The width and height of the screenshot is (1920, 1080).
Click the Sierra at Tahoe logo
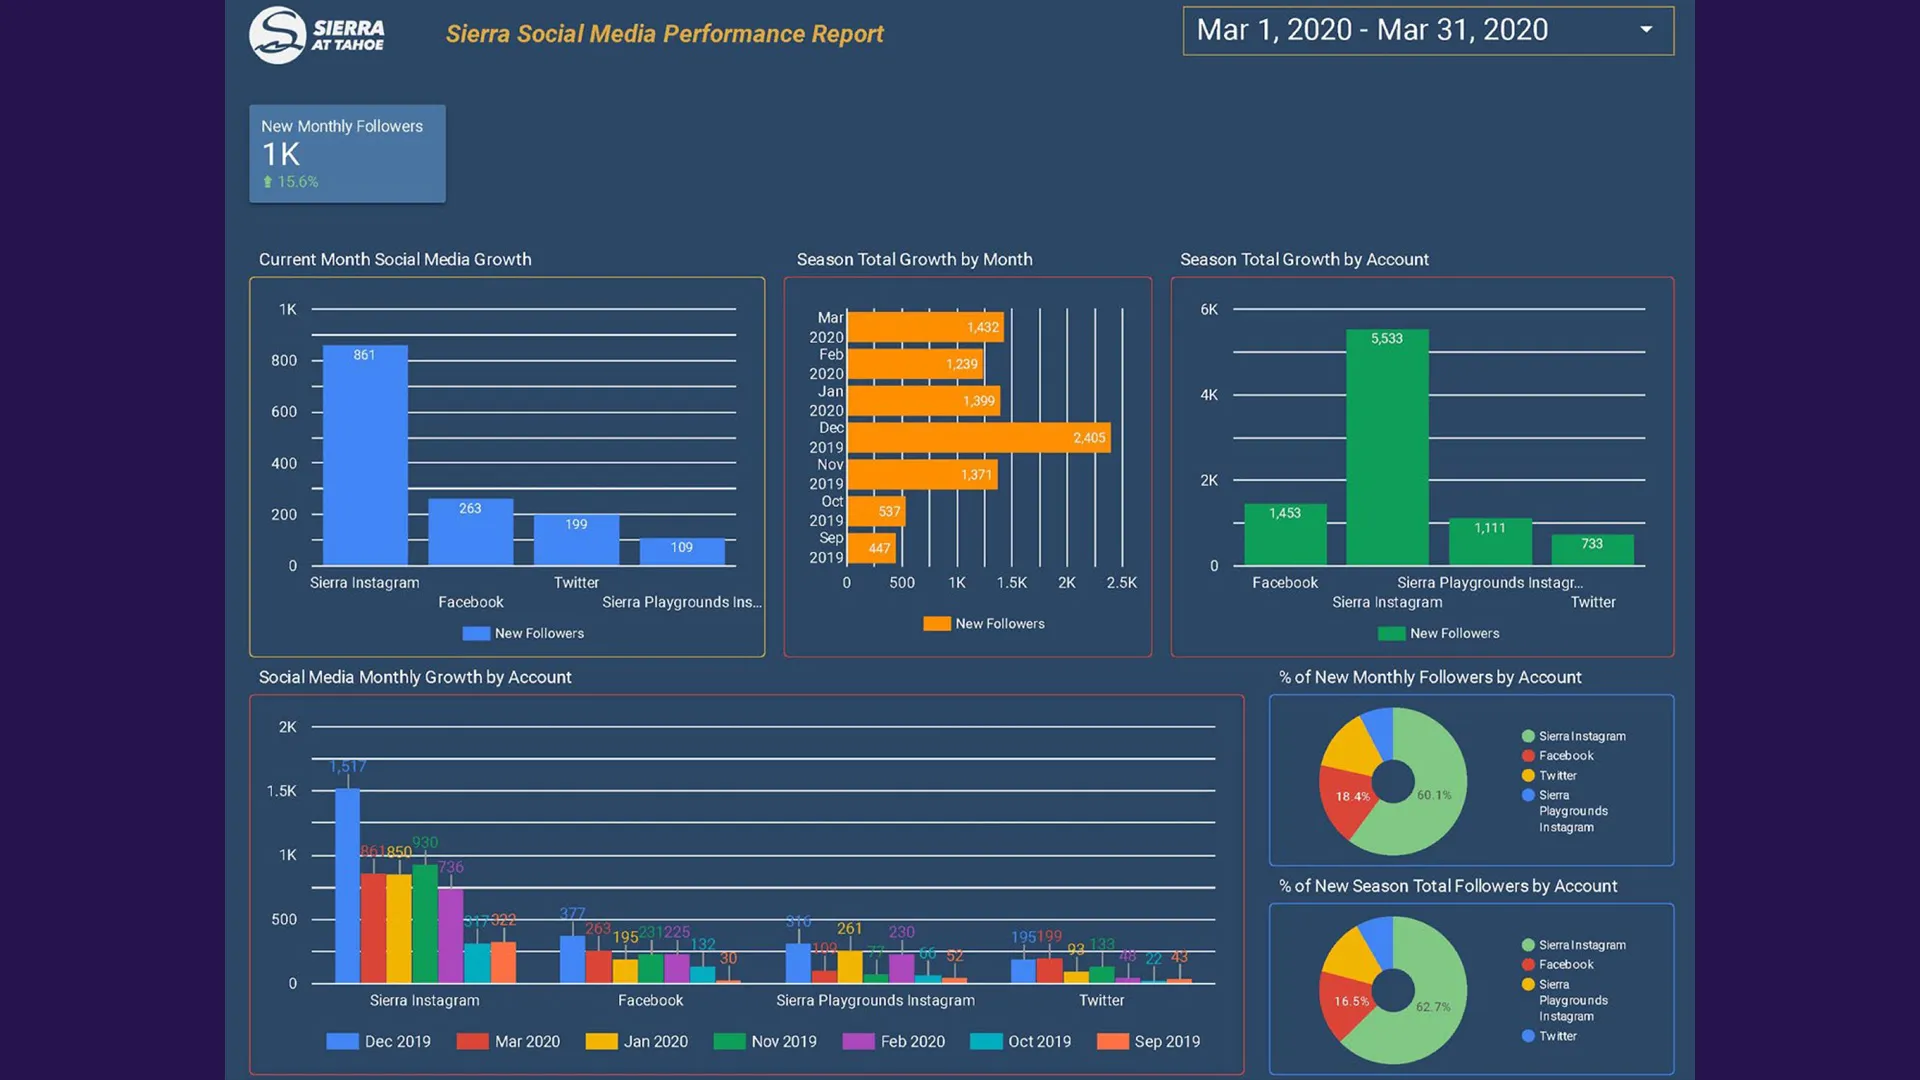coord(317,35)
